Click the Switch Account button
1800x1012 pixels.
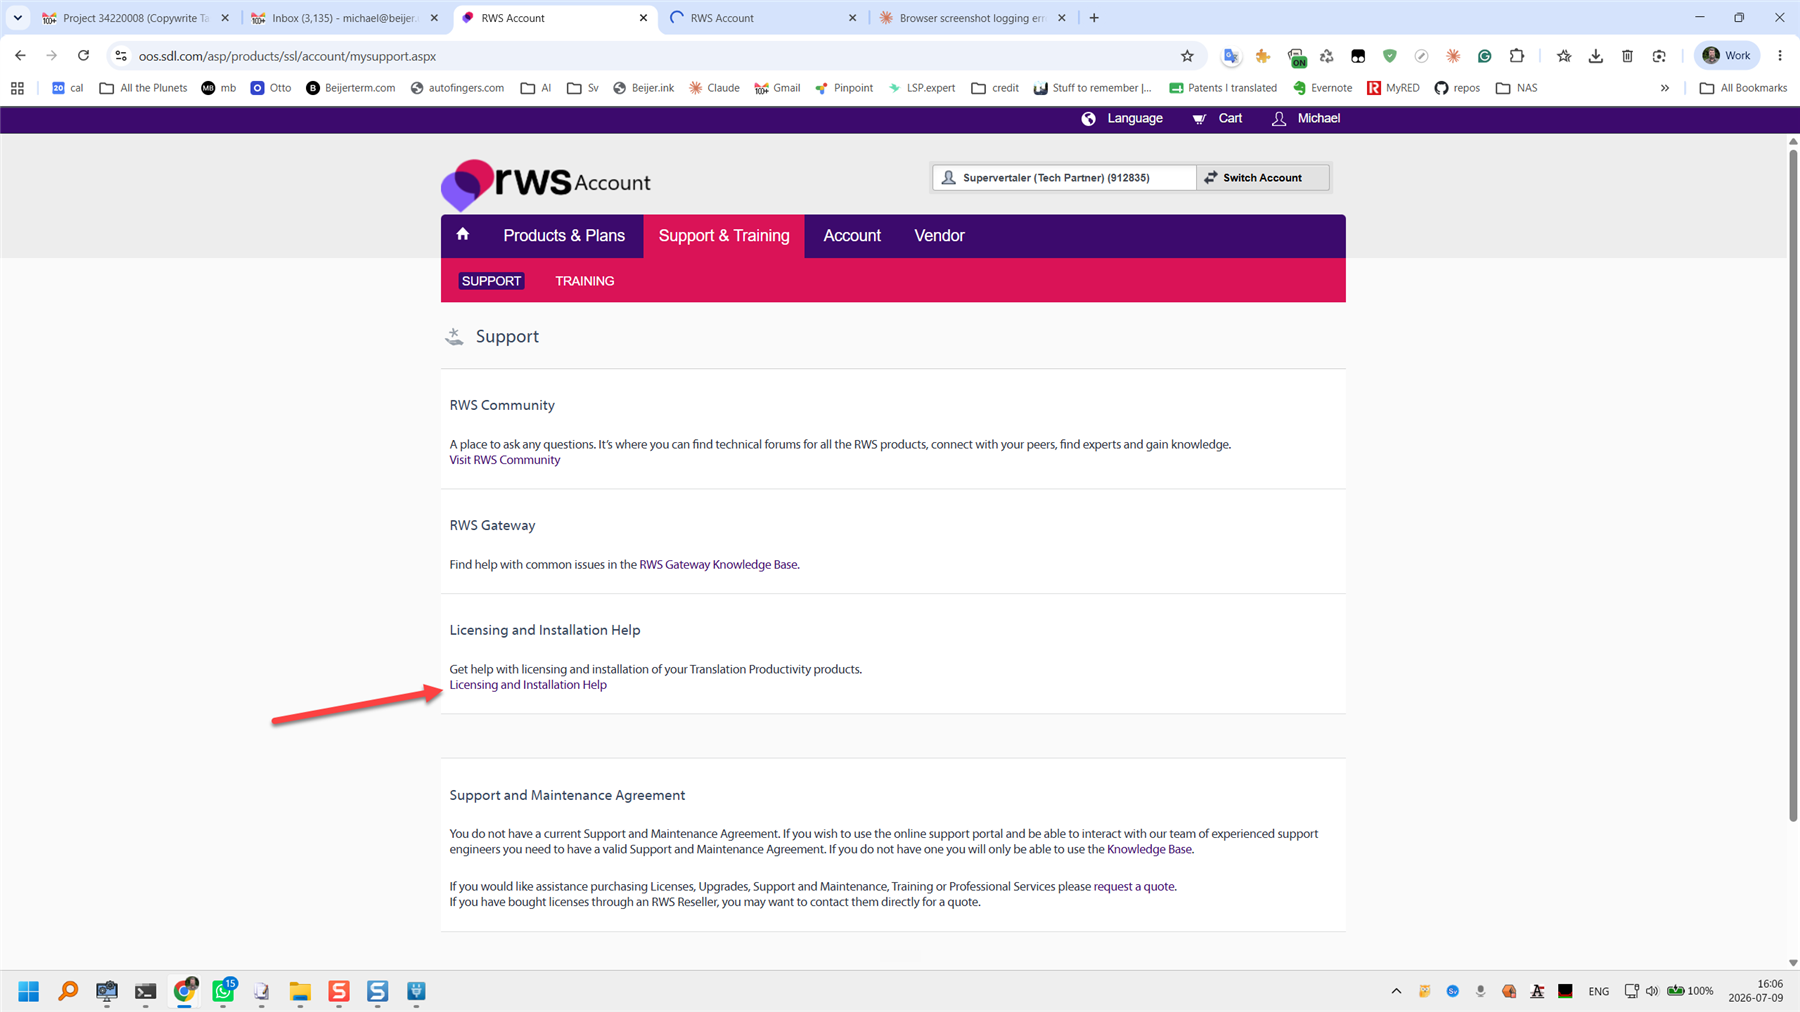(1263, 178)
